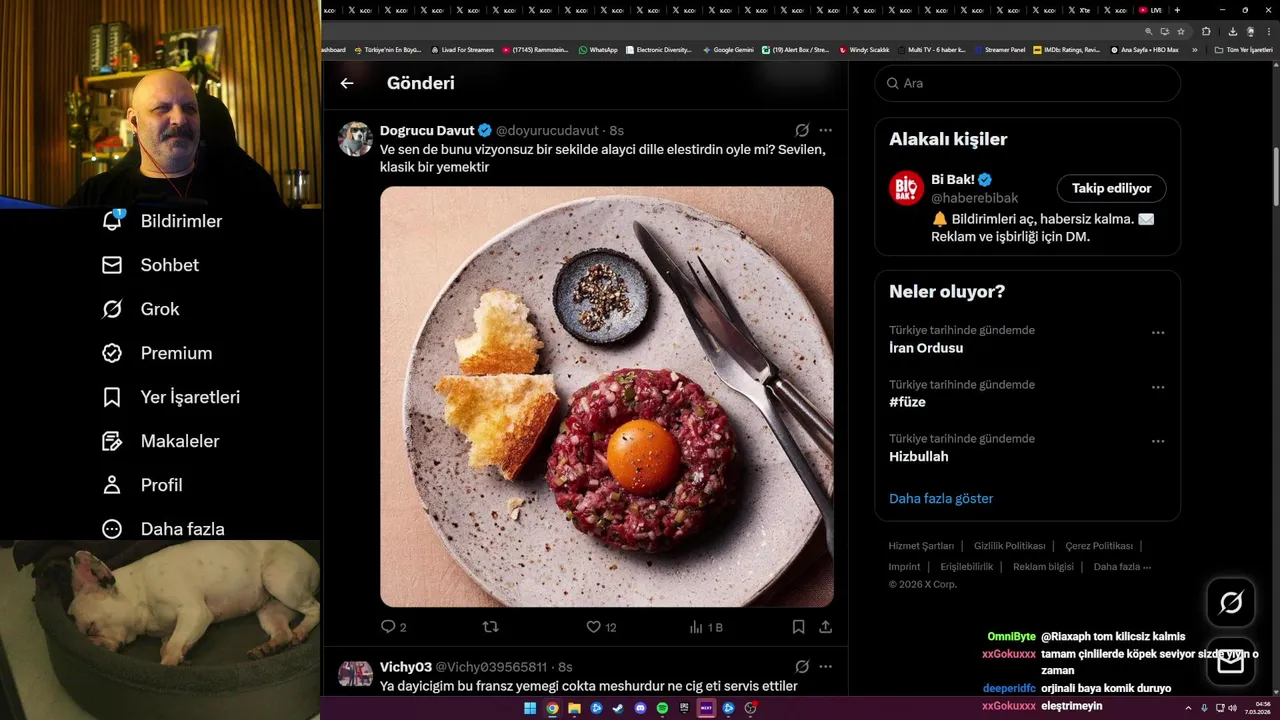This screenshot has width=1280, height=720.
Task: Open WhatsApp bookmark in bookmarks bar
Action: point(598,49)
